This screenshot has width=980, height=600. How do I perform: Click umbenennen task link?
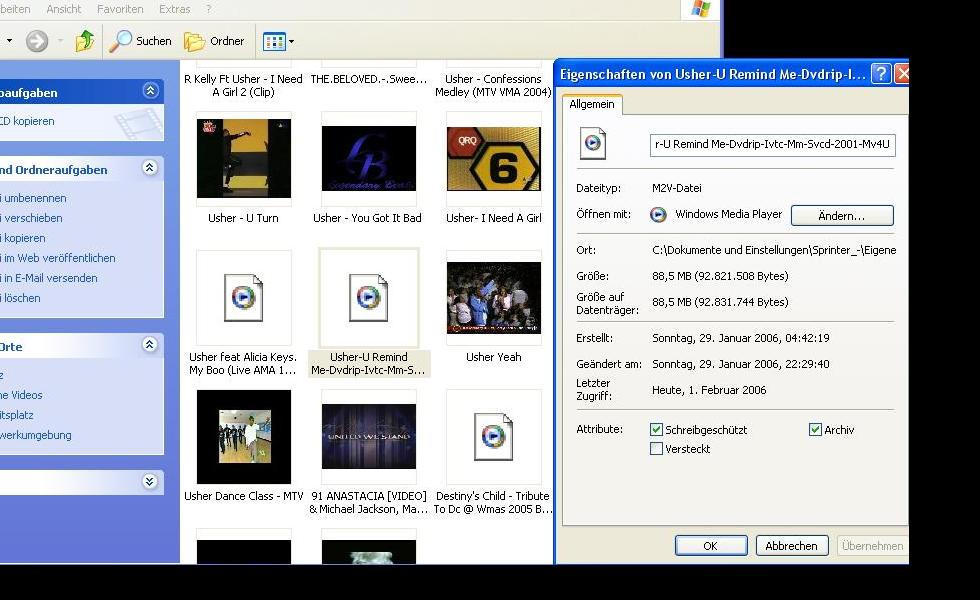33,198
